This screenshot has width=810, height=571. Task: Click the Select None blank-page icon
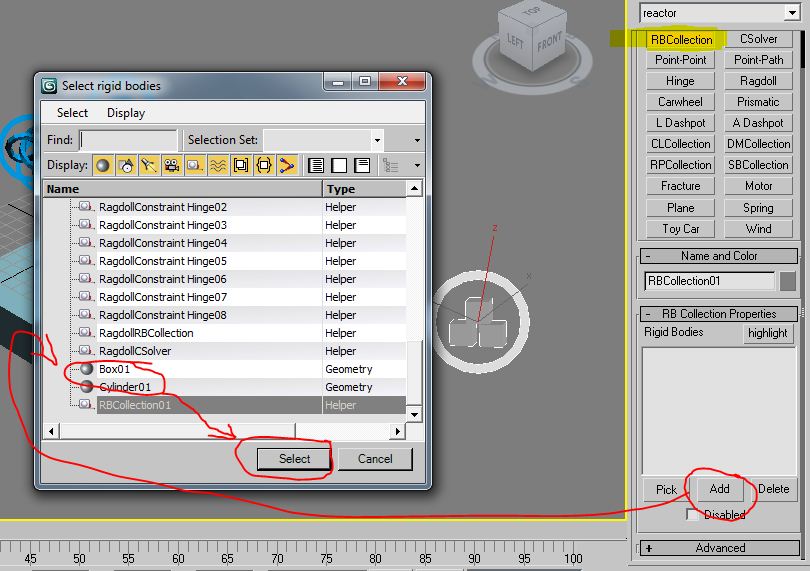pyautogui.click(x=339, y=165)
